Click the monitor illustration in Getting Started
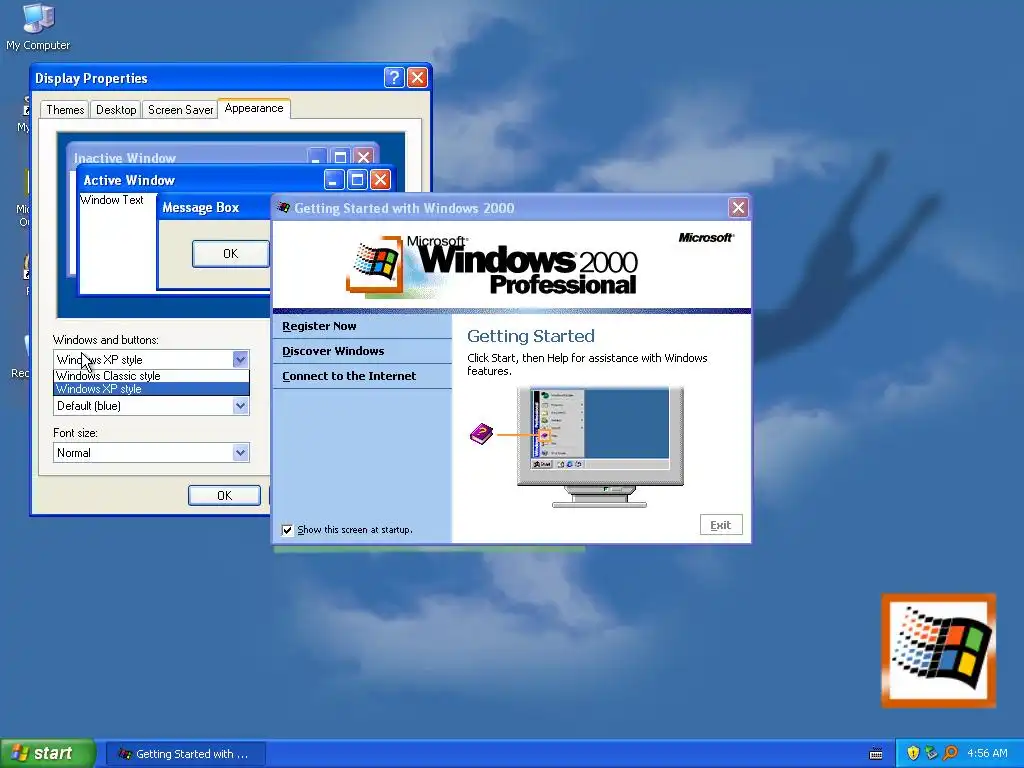Viewport: 1024px width, 768px height. pyautogui.click(x=600, y=446)
